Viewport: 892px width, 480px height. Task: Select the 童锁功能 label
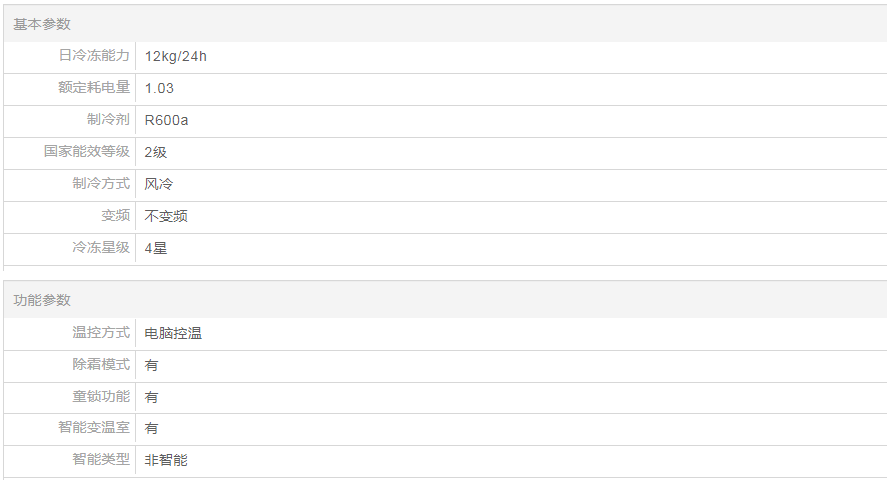click(x=101, y=397)
